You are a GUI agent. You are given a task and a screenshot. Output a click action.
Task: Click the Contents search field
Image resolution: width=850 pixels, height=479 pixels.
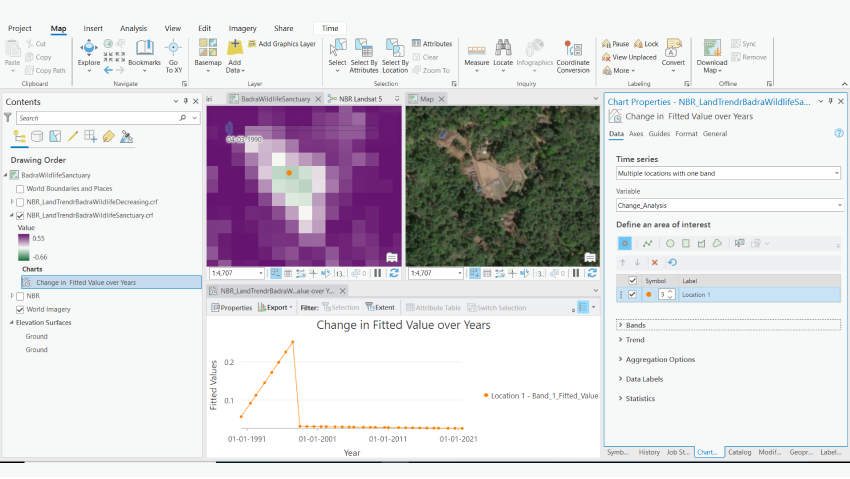95,118
